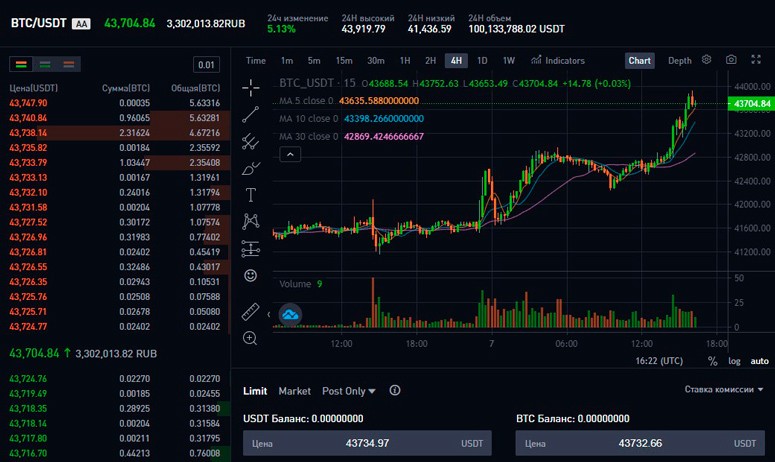The width and height of the screenshot is (775, 462).
Task: Select the brush drawing tool
Action: [x=251, y=168]
